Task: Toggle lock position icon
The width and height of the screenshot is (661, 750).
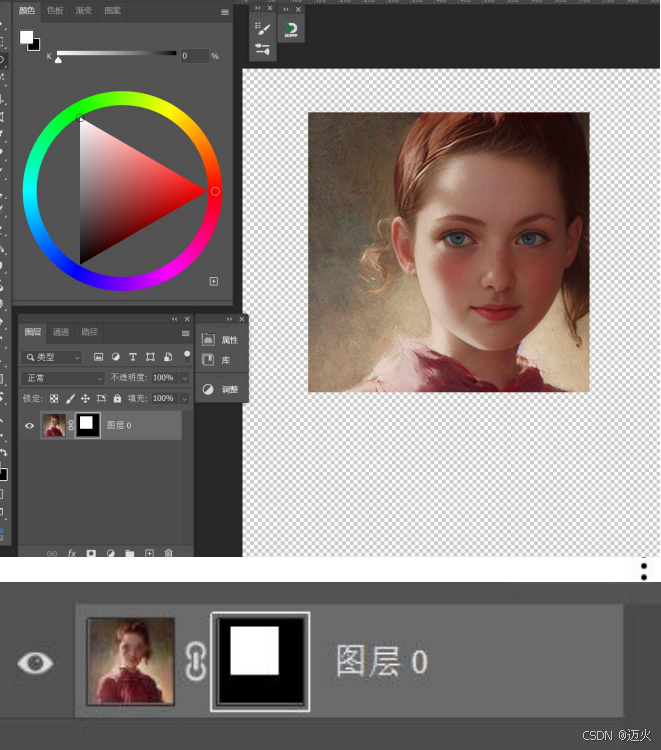Action: point(85,398)
